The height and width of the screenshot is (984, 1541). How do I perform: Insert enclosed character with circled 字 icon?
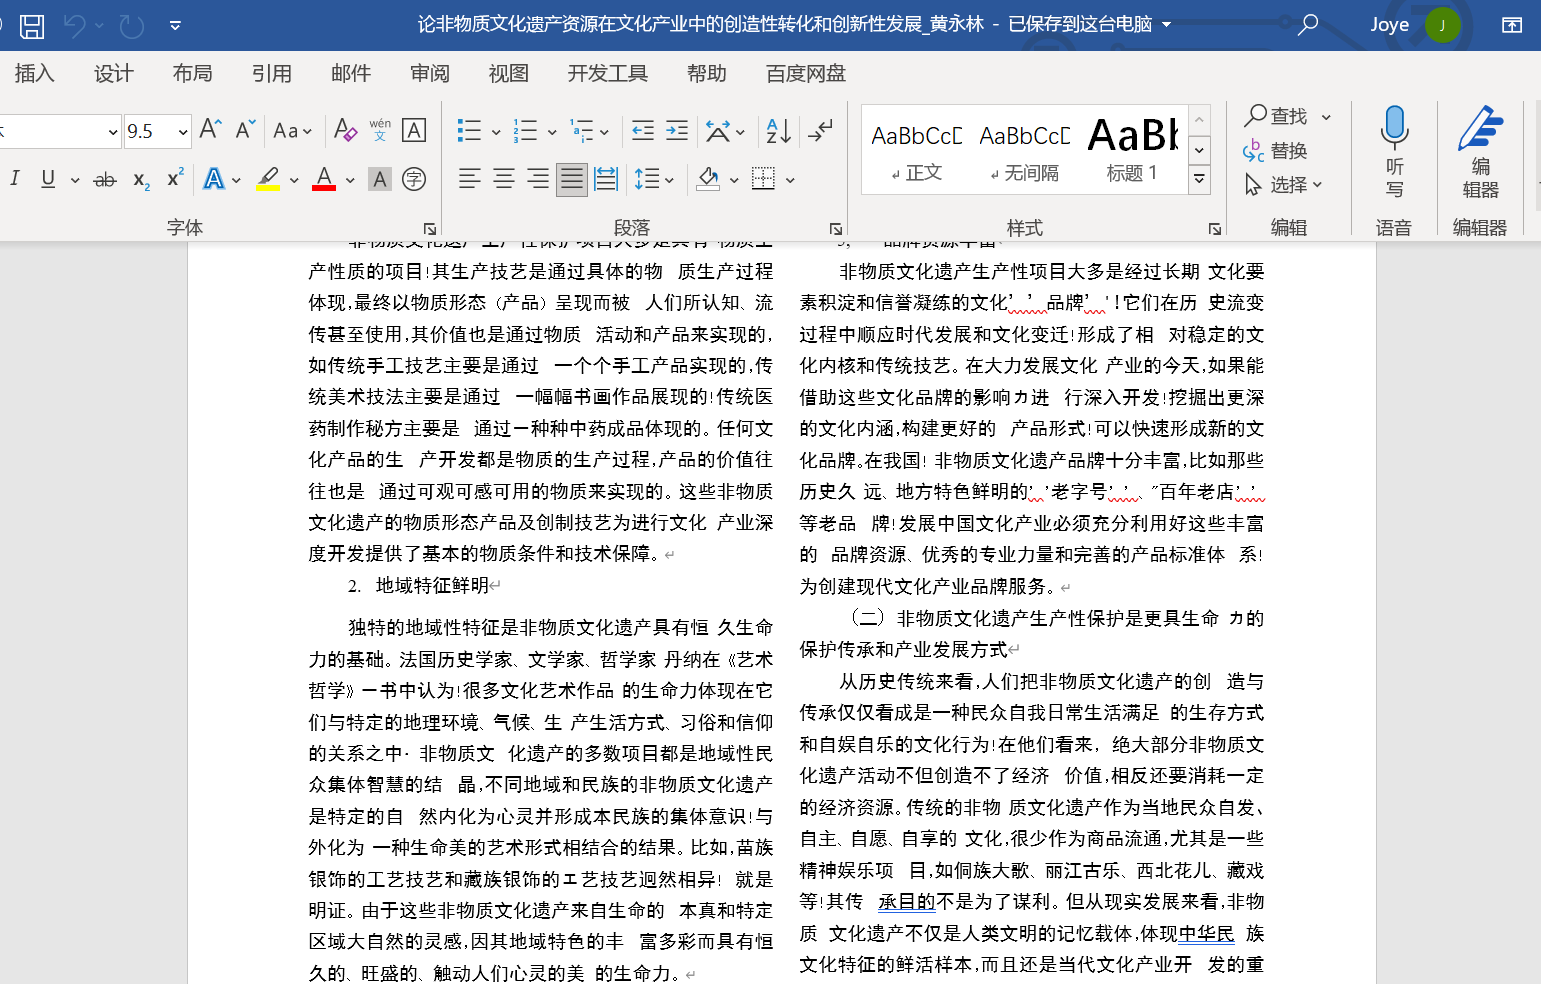[414, 180]
